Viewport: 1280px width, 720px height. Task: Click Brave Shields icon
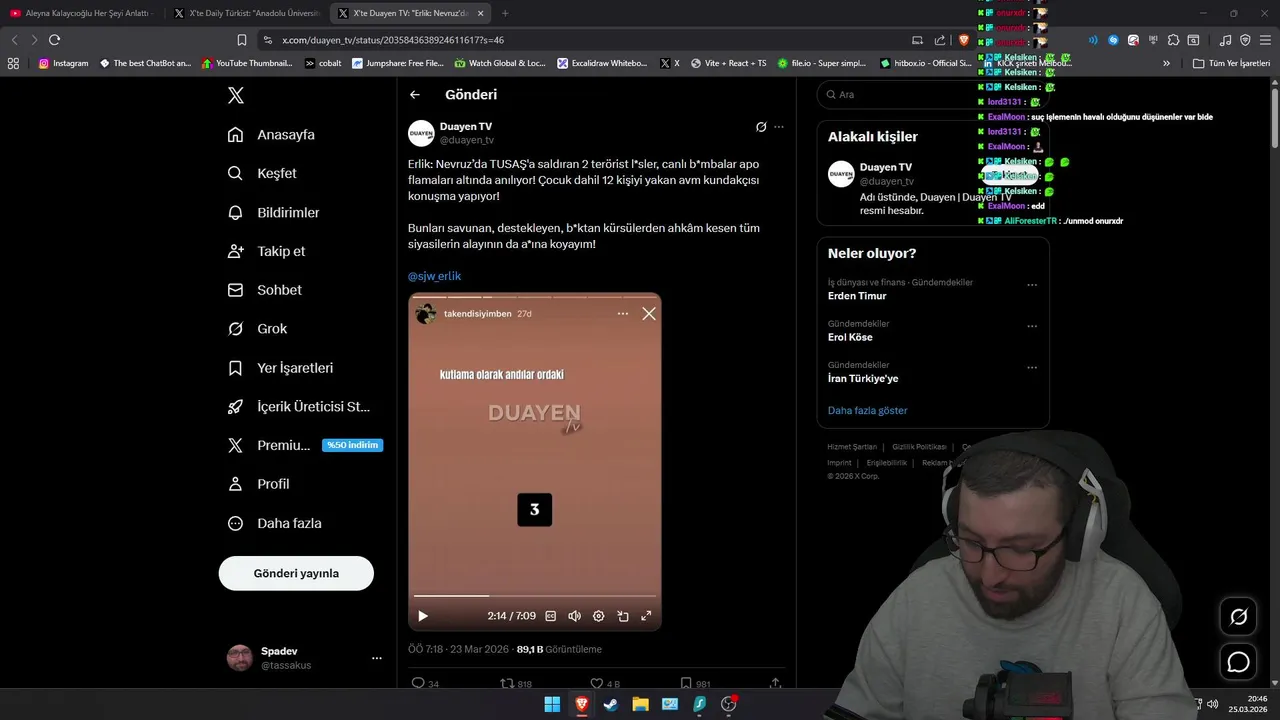coord(964,40)
